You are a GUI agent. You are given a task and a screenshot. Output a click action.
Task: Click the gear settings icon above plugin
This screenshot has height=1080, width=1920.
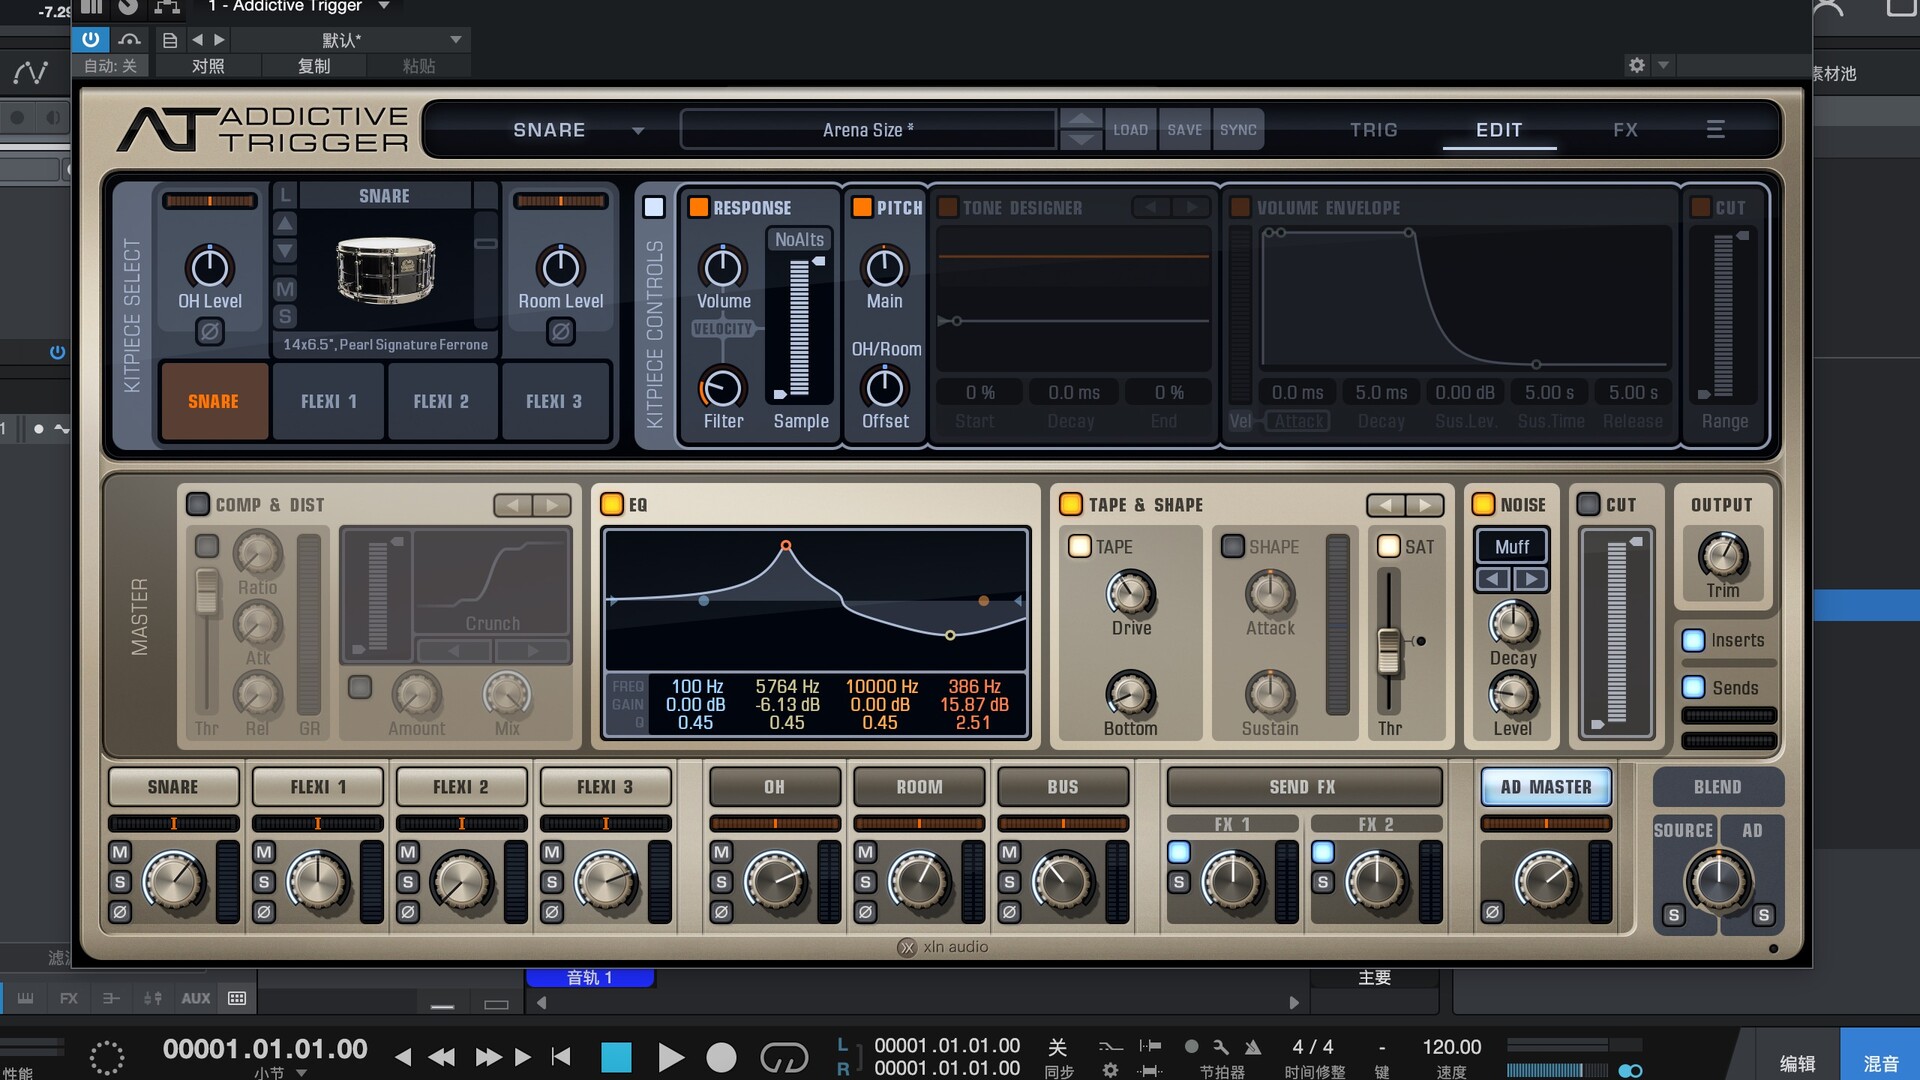(x=1636, y=65)
